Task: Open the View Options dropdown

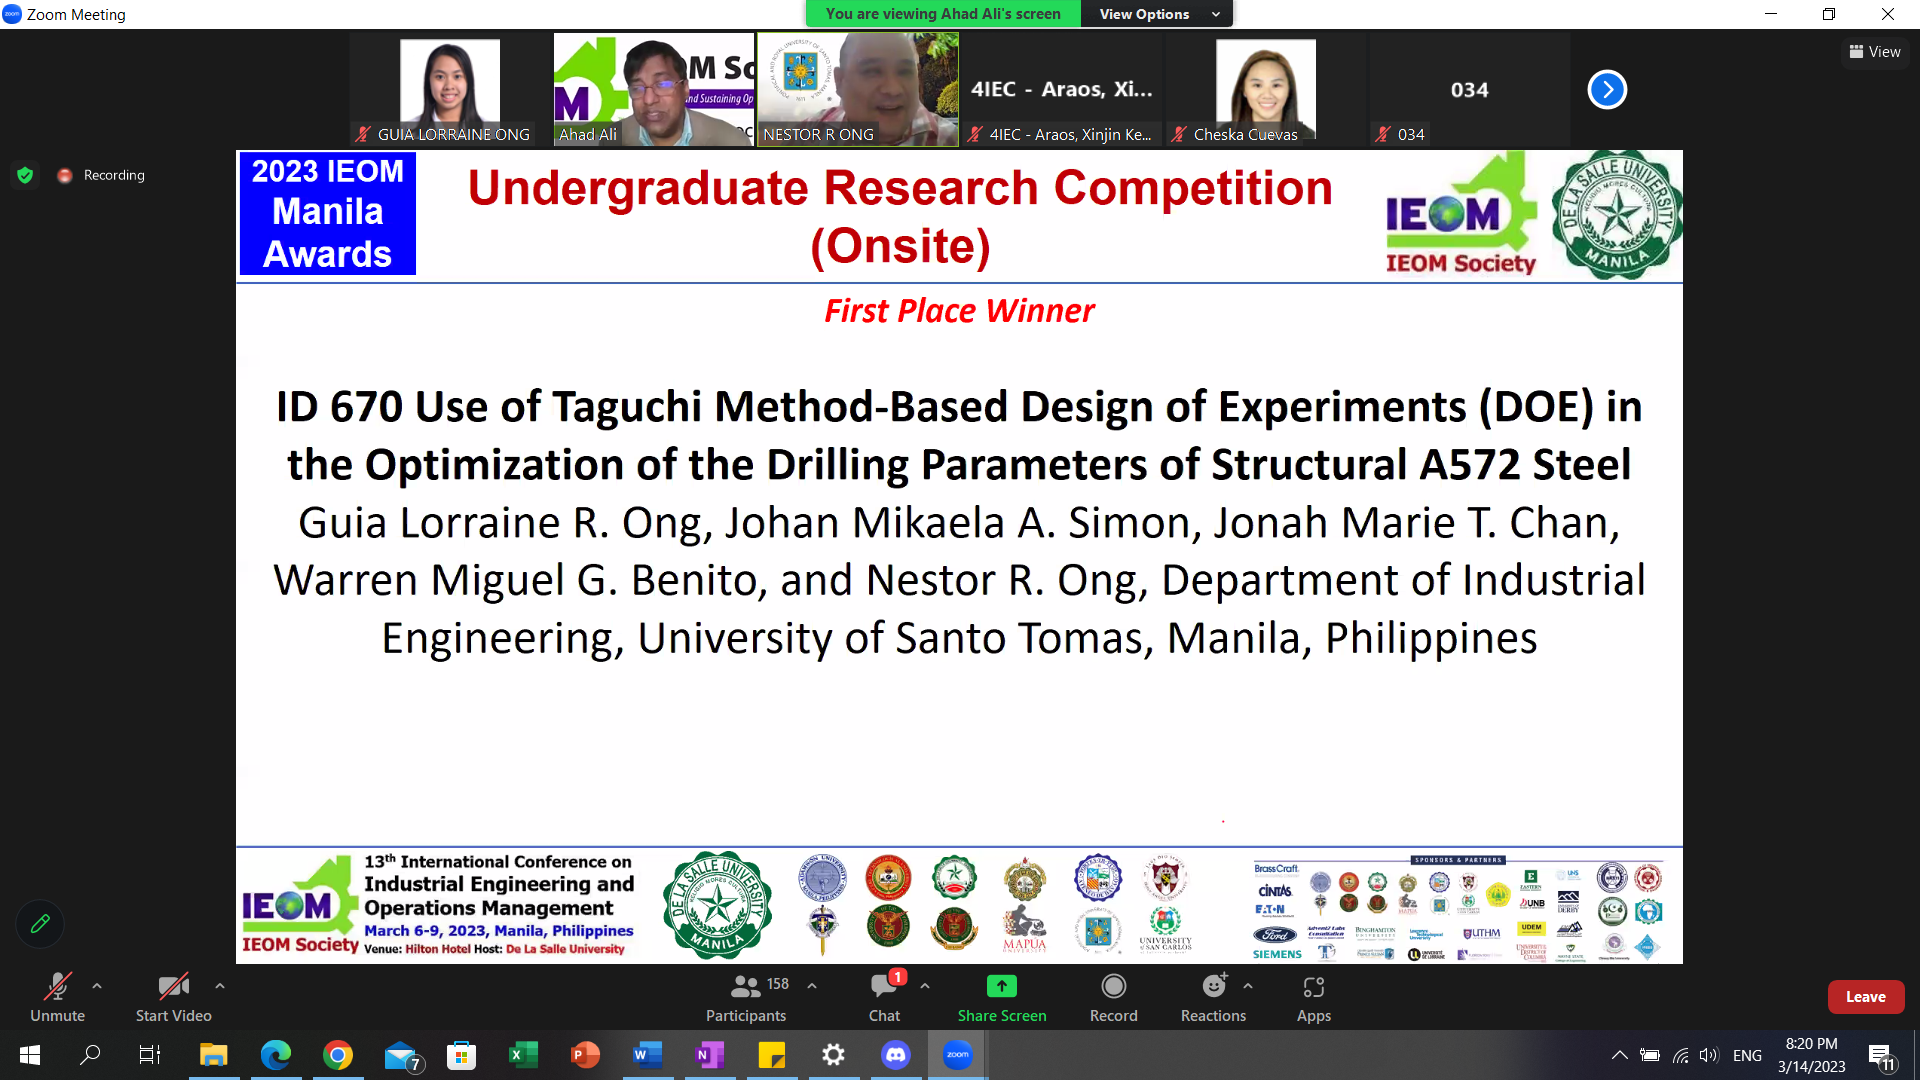Action: [x=1157, y=14]
